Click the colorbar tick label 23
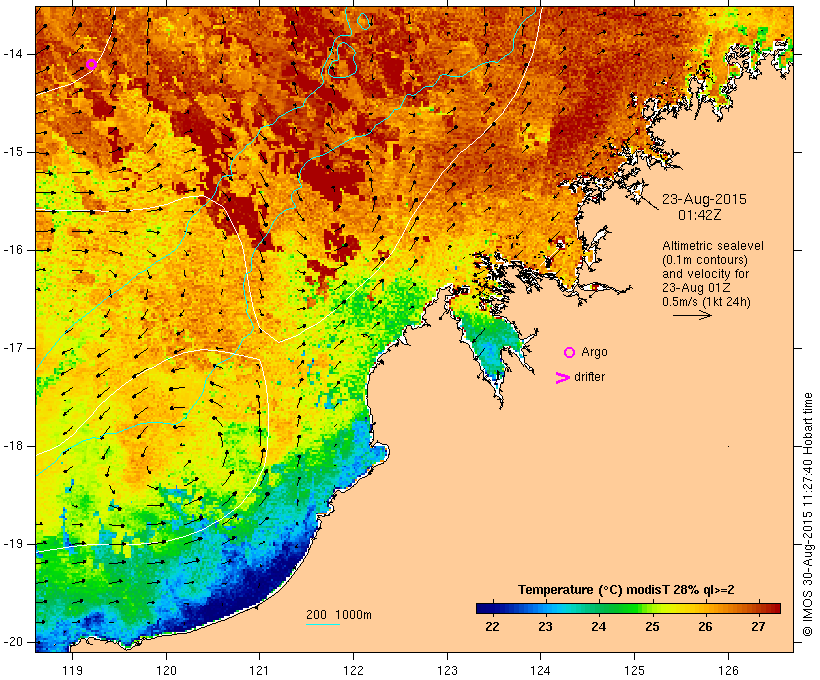 click(x=545, y=627)
